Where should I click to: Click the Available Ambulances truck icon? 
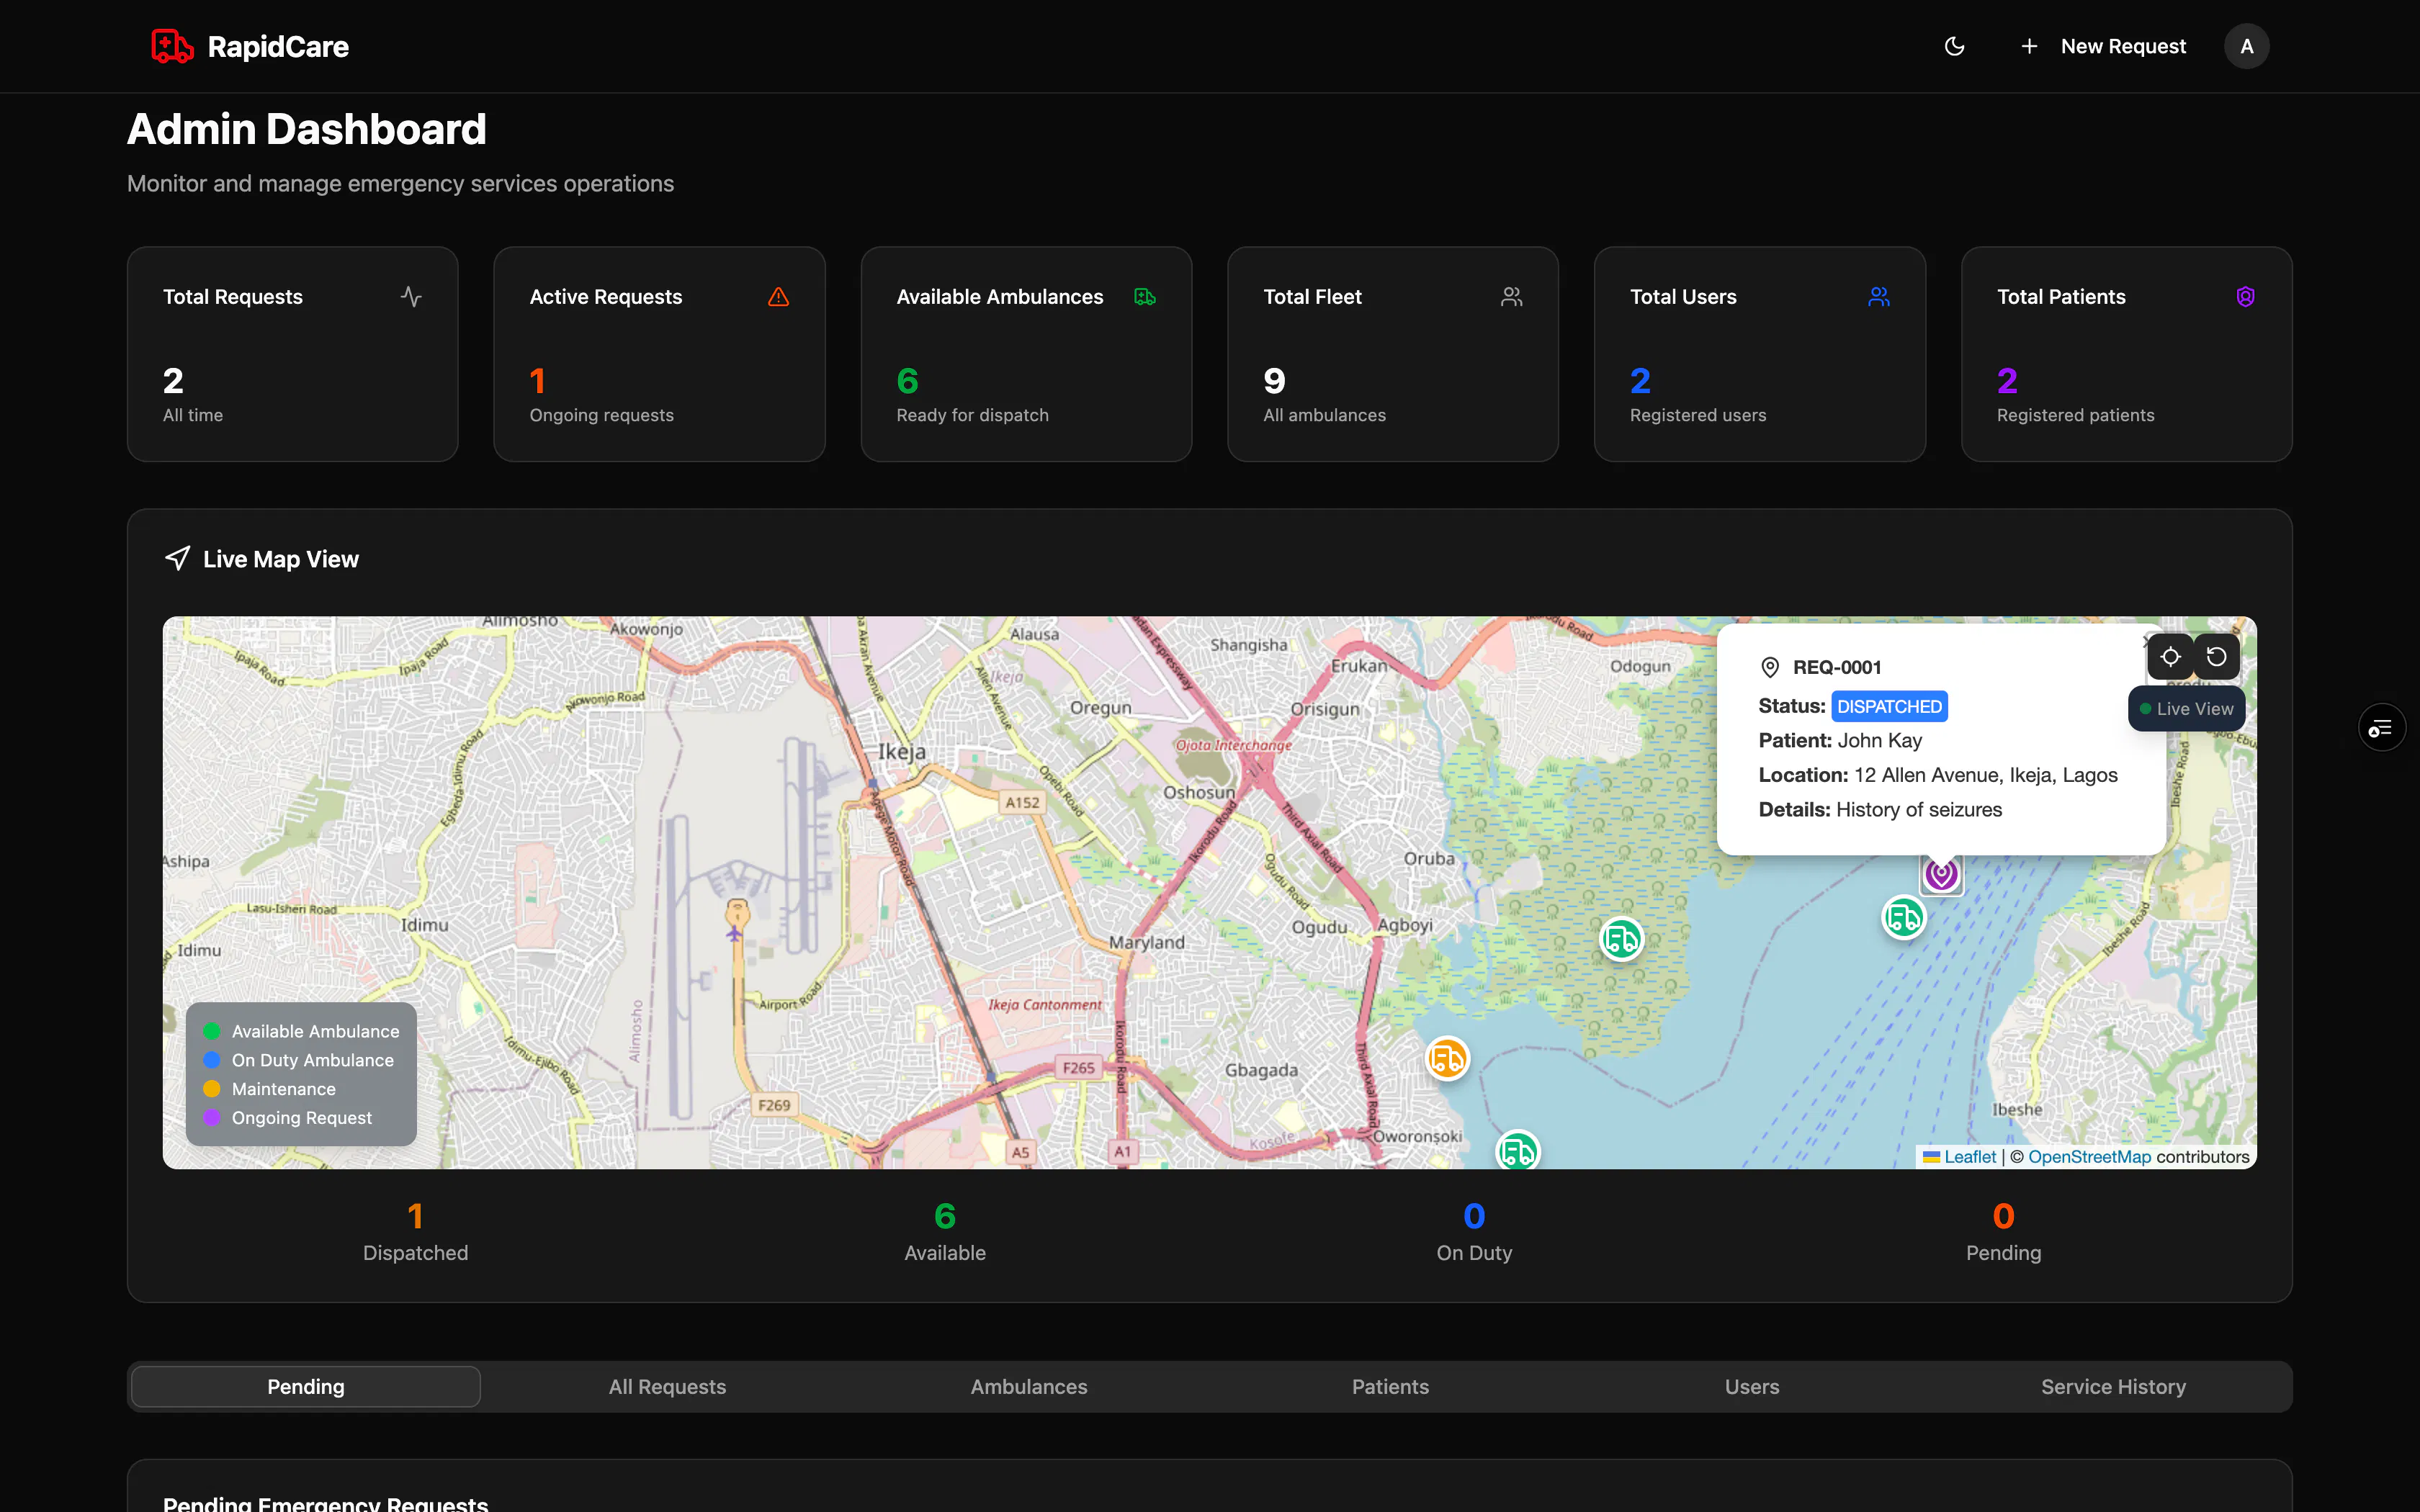pos(1145,296)
